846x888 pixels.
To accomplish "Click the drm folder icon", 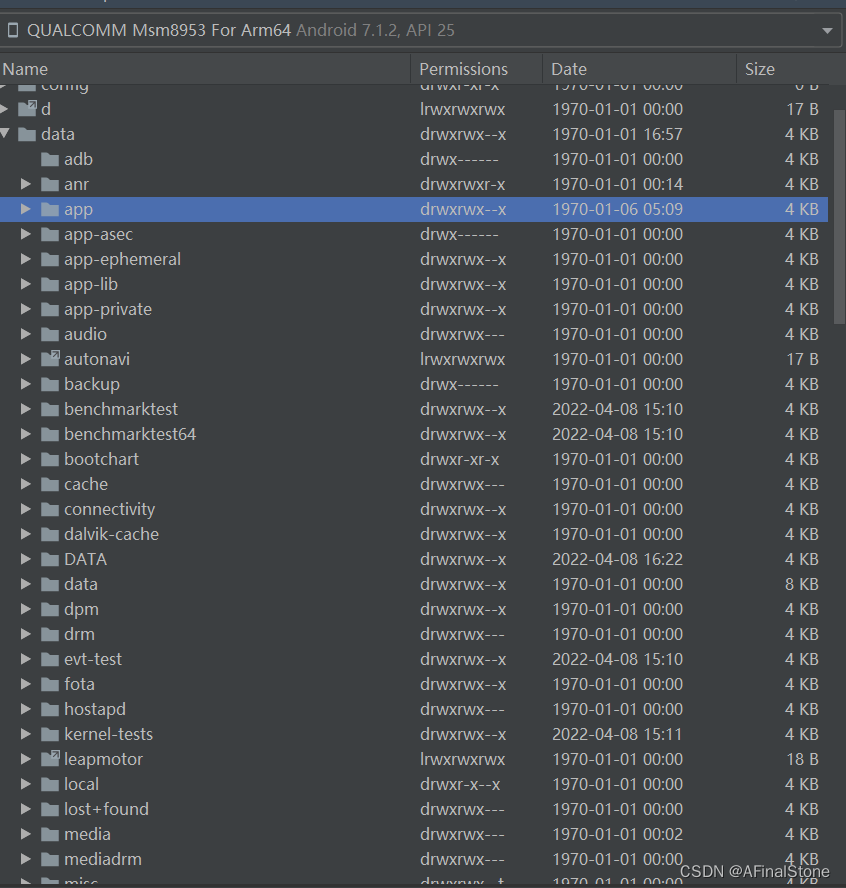I will [50, 634].
